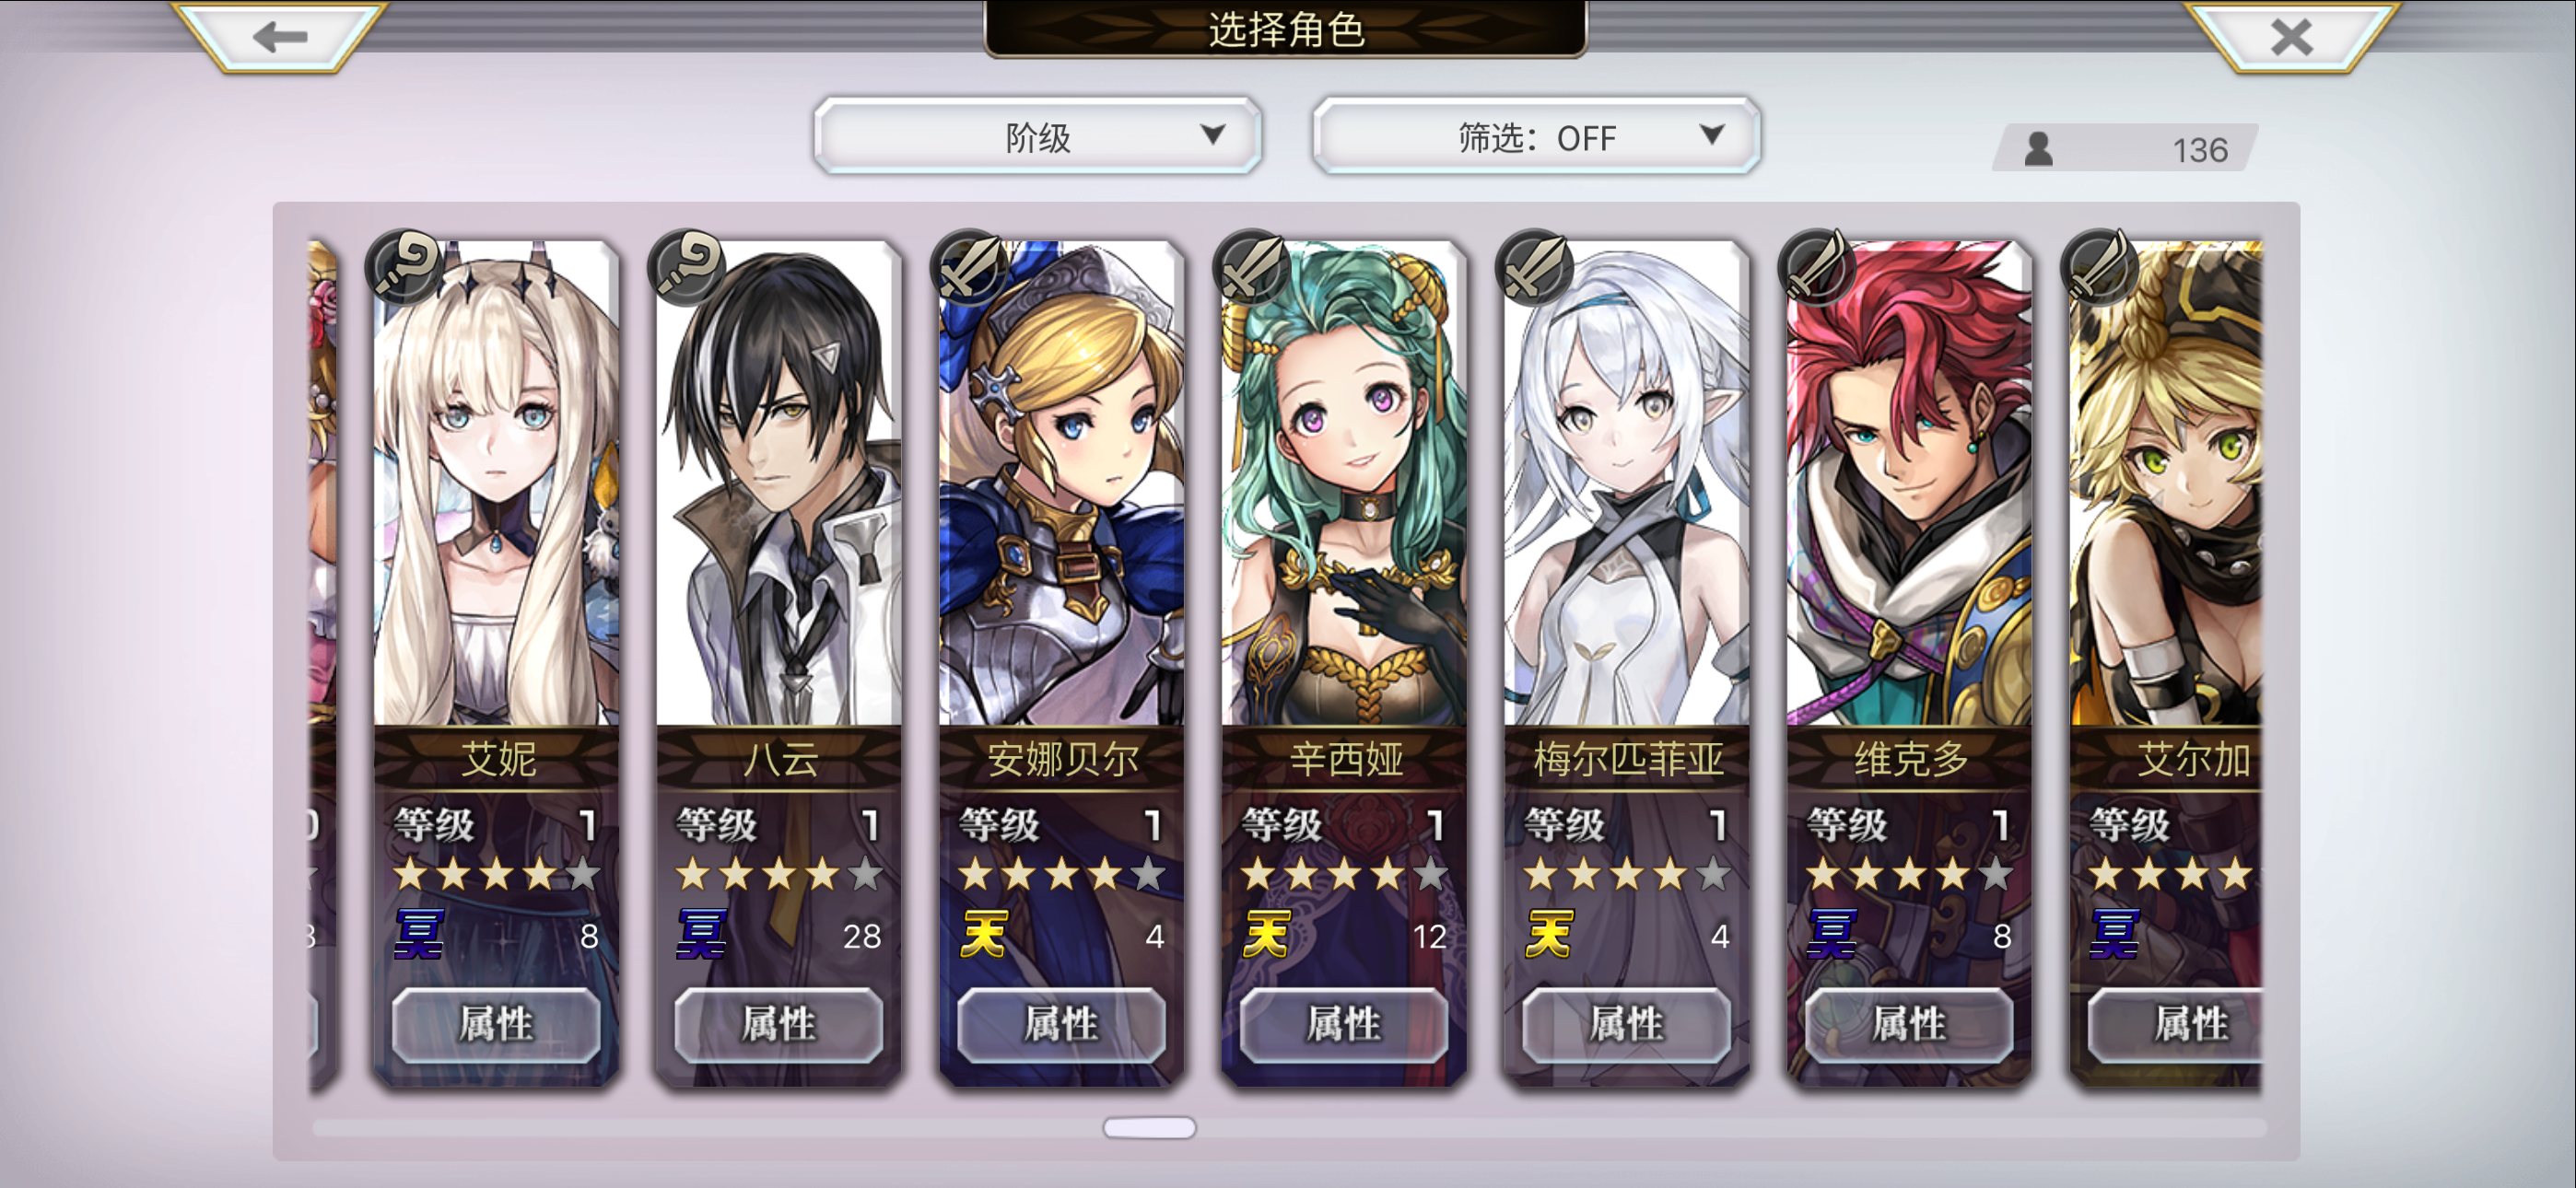
Task: Click the 天 element icon on 安娜贝尔
Action: coord(984,934)
